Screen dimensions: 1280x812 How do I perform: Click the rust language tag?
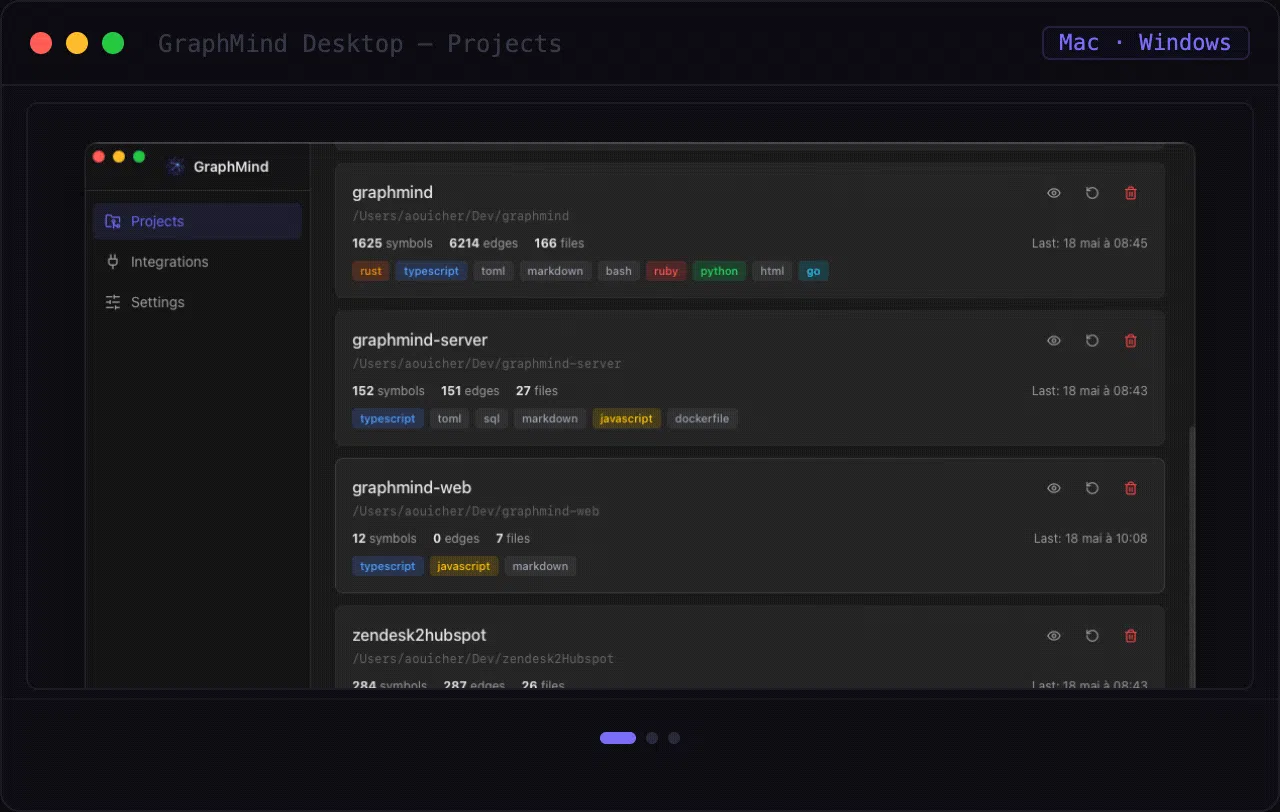(371, 271)
